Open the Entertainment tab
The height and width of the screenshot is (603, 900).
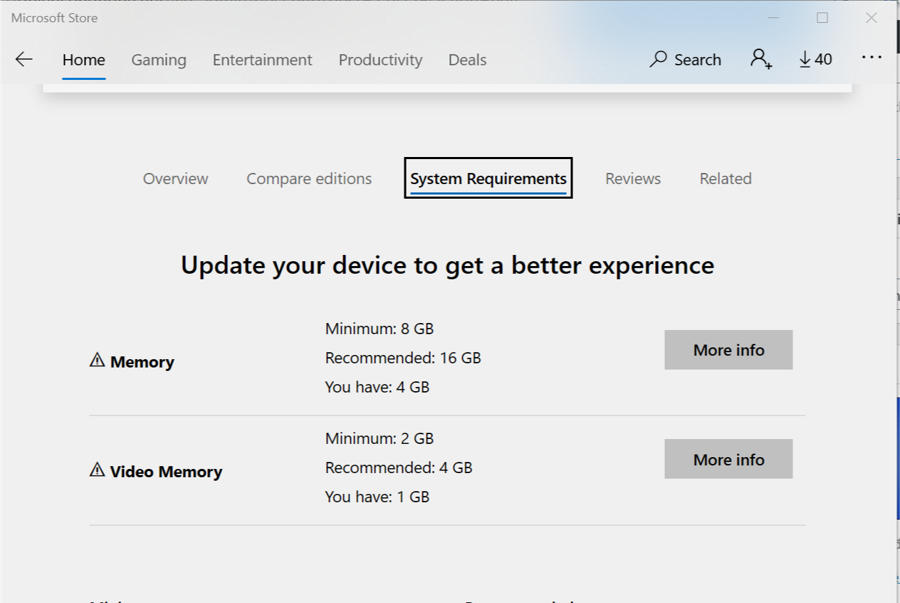coord(262,60)
